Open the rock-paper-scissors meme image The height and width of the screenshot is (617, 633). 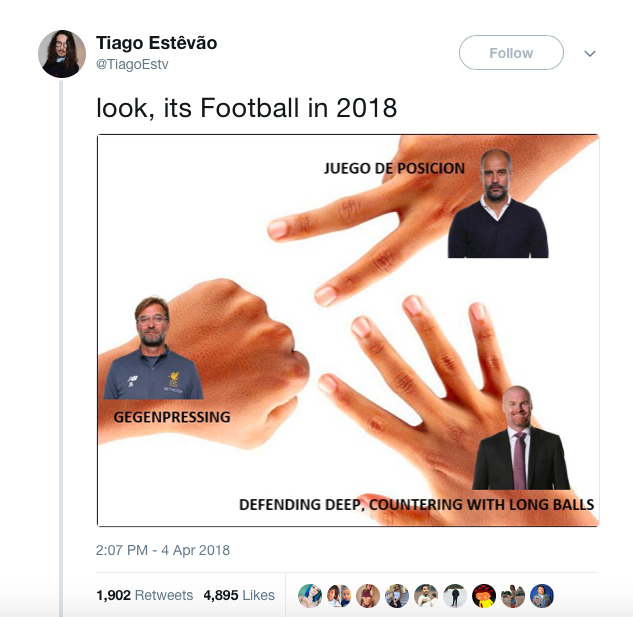pos(348,330)
